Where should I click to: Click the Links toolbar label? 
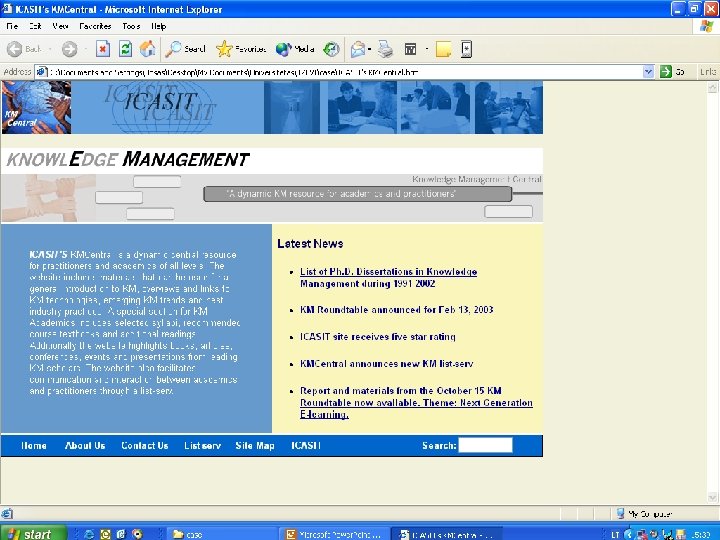708,72
